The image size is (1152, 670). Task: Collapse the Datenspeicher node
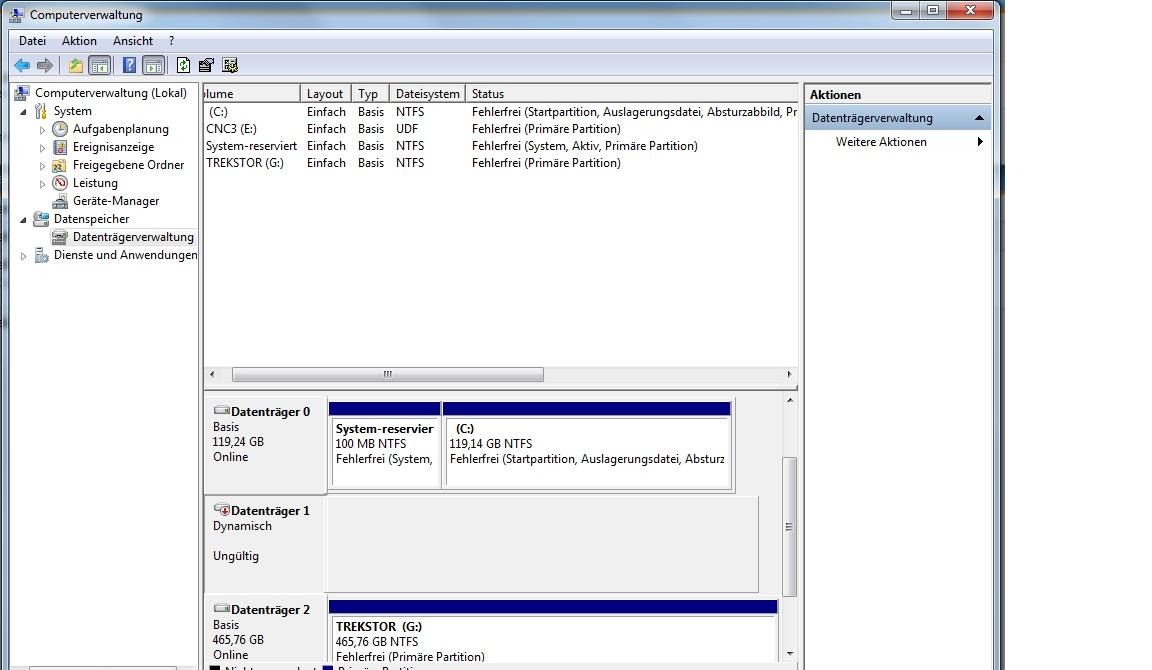click(x=23, y=220)
